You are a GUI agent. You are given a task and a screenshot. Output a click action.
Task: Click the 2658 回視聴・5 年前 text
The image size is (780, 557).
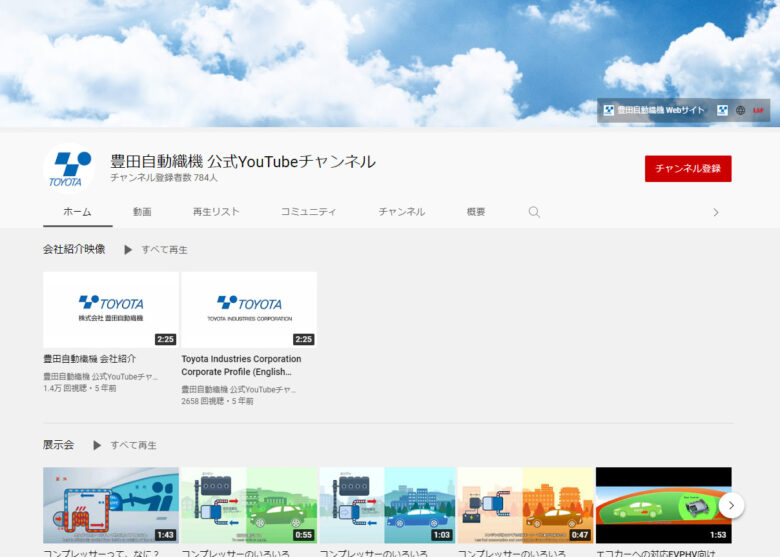[217, 401]
